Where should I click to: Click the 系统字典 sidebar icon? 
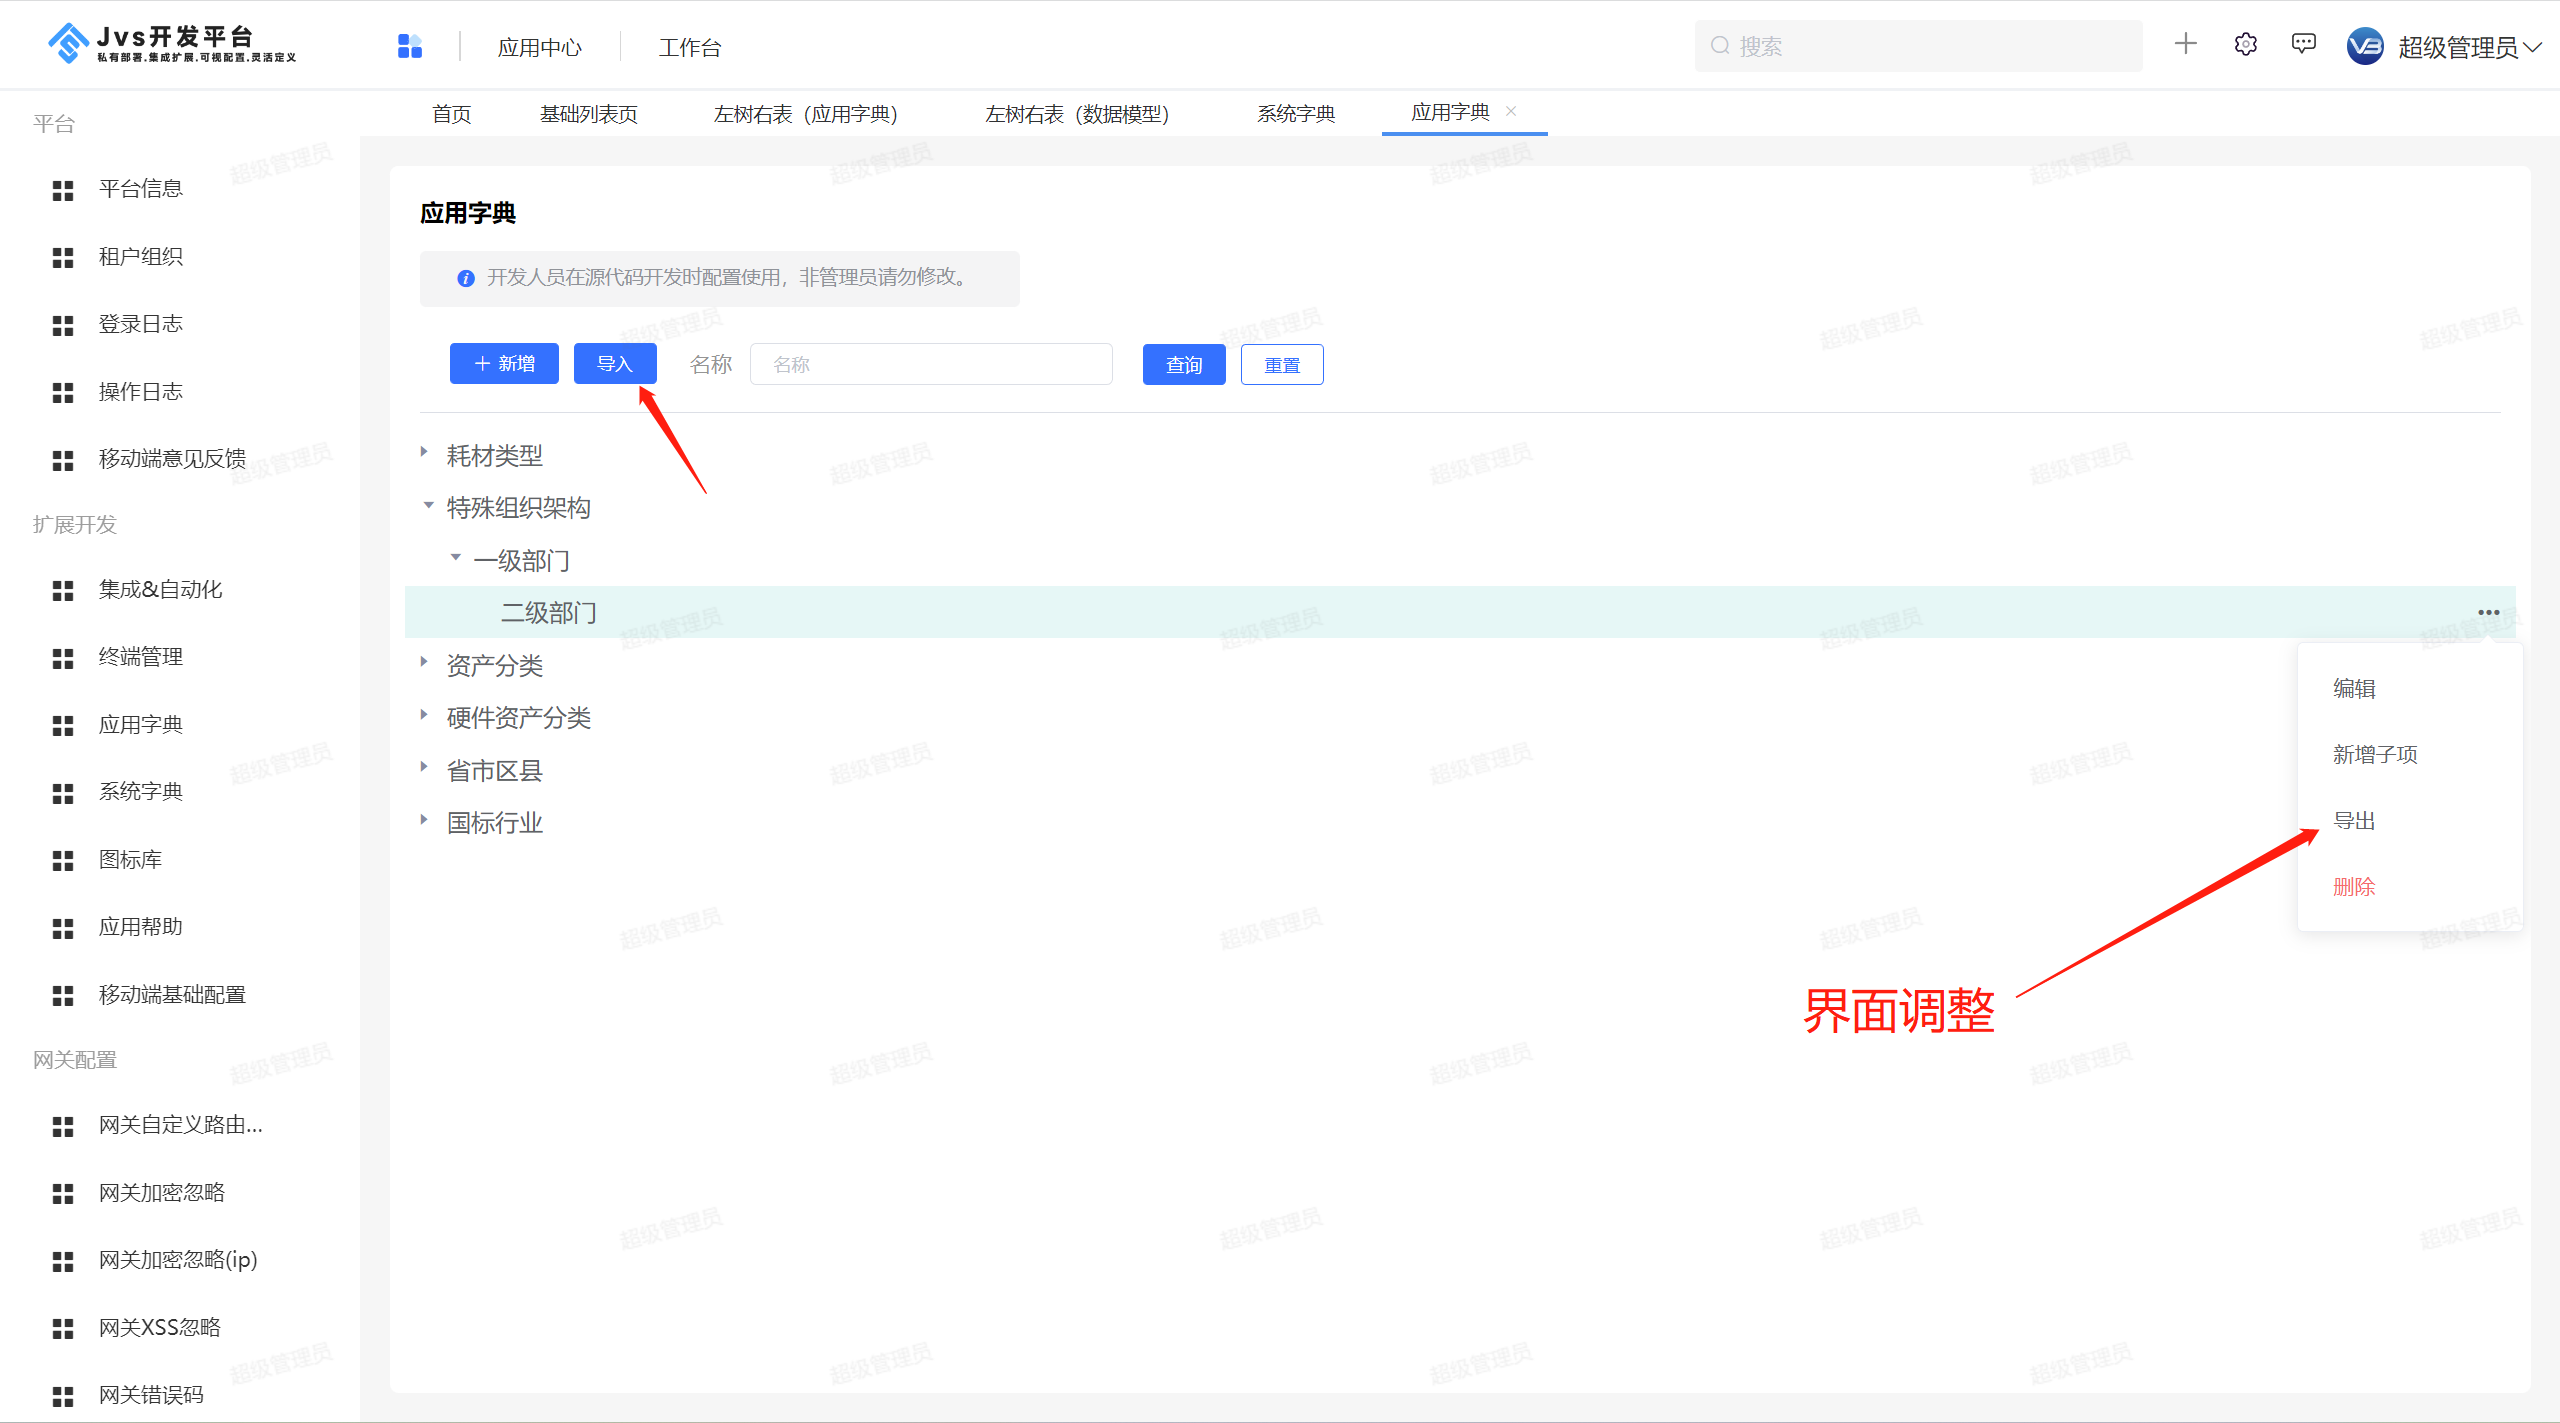point(63,793)
